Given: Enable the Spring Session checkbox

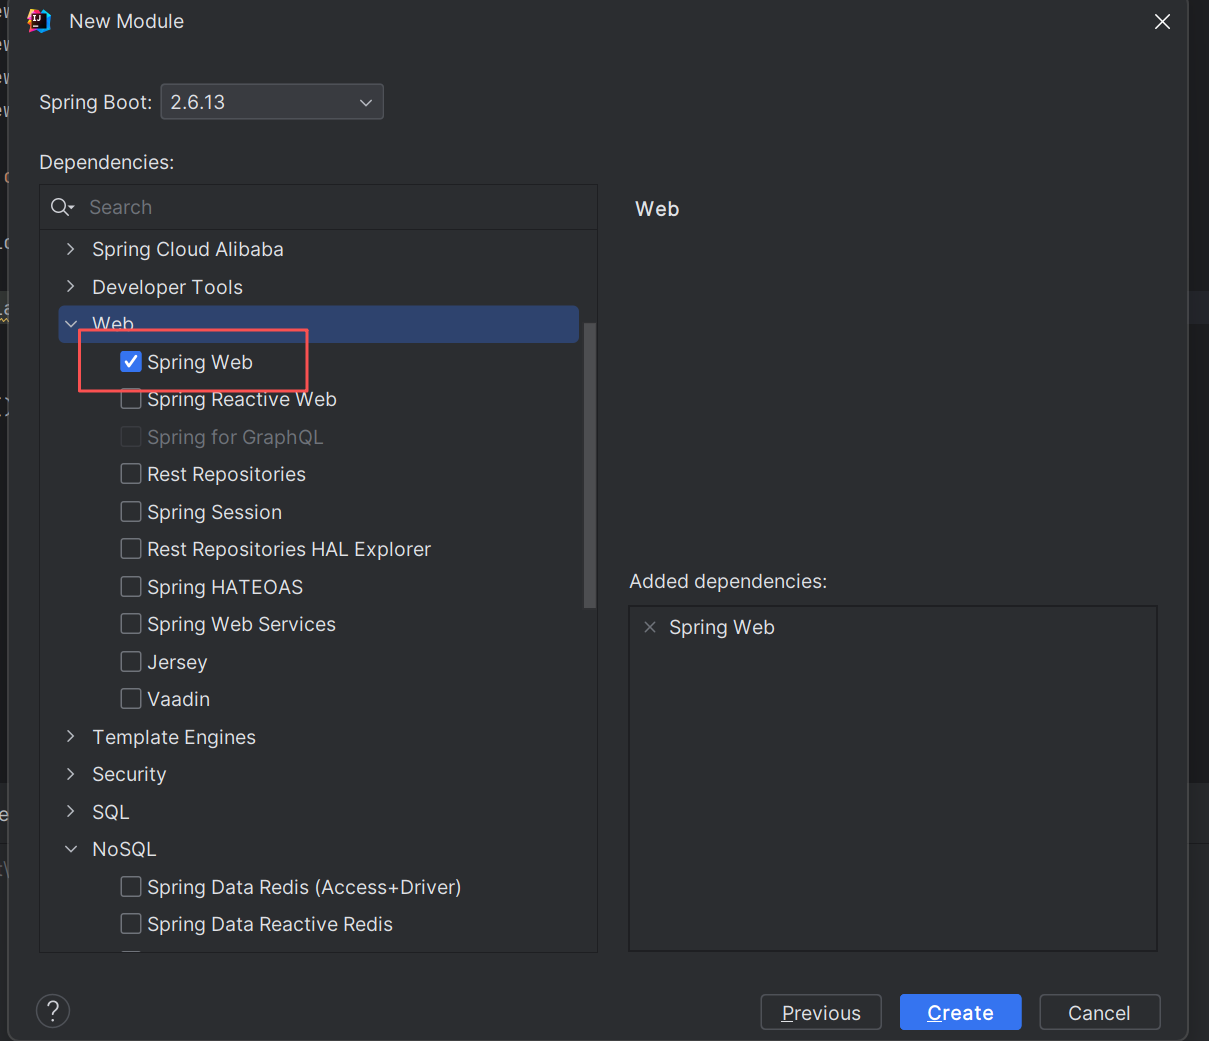Looking at the screenshot, I should click(131, 512).
